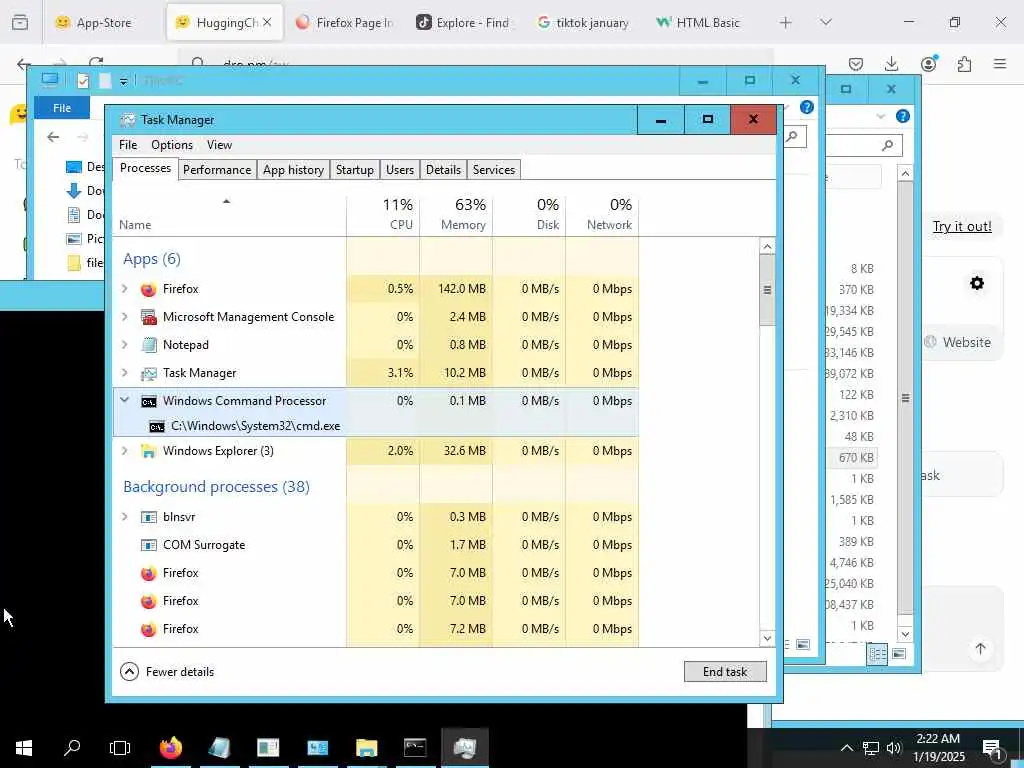Switch Explorer to large icons view toggle
This screenshot has height=768, width=1024.
pos(899,654)
